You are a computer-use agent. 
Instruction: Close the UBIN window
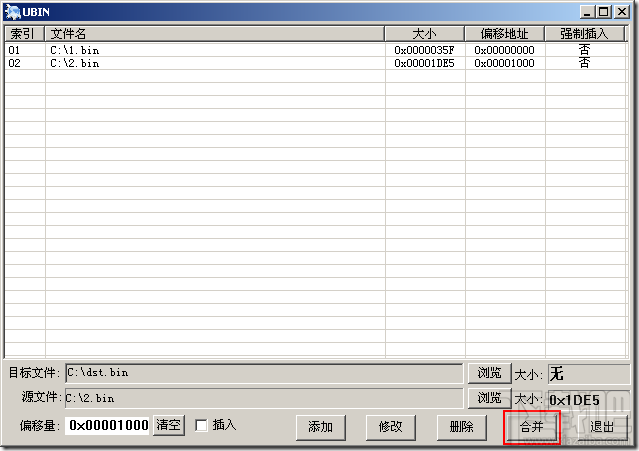coord(622,12)
